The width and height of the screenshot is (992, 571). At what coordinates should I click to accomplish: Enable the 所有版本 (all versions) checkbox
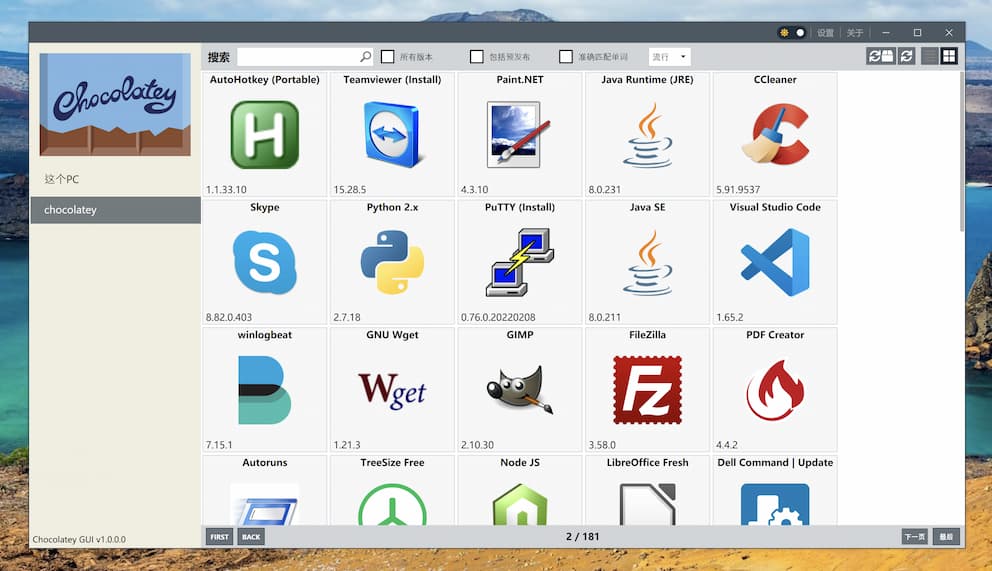click(x=388, y=57)
